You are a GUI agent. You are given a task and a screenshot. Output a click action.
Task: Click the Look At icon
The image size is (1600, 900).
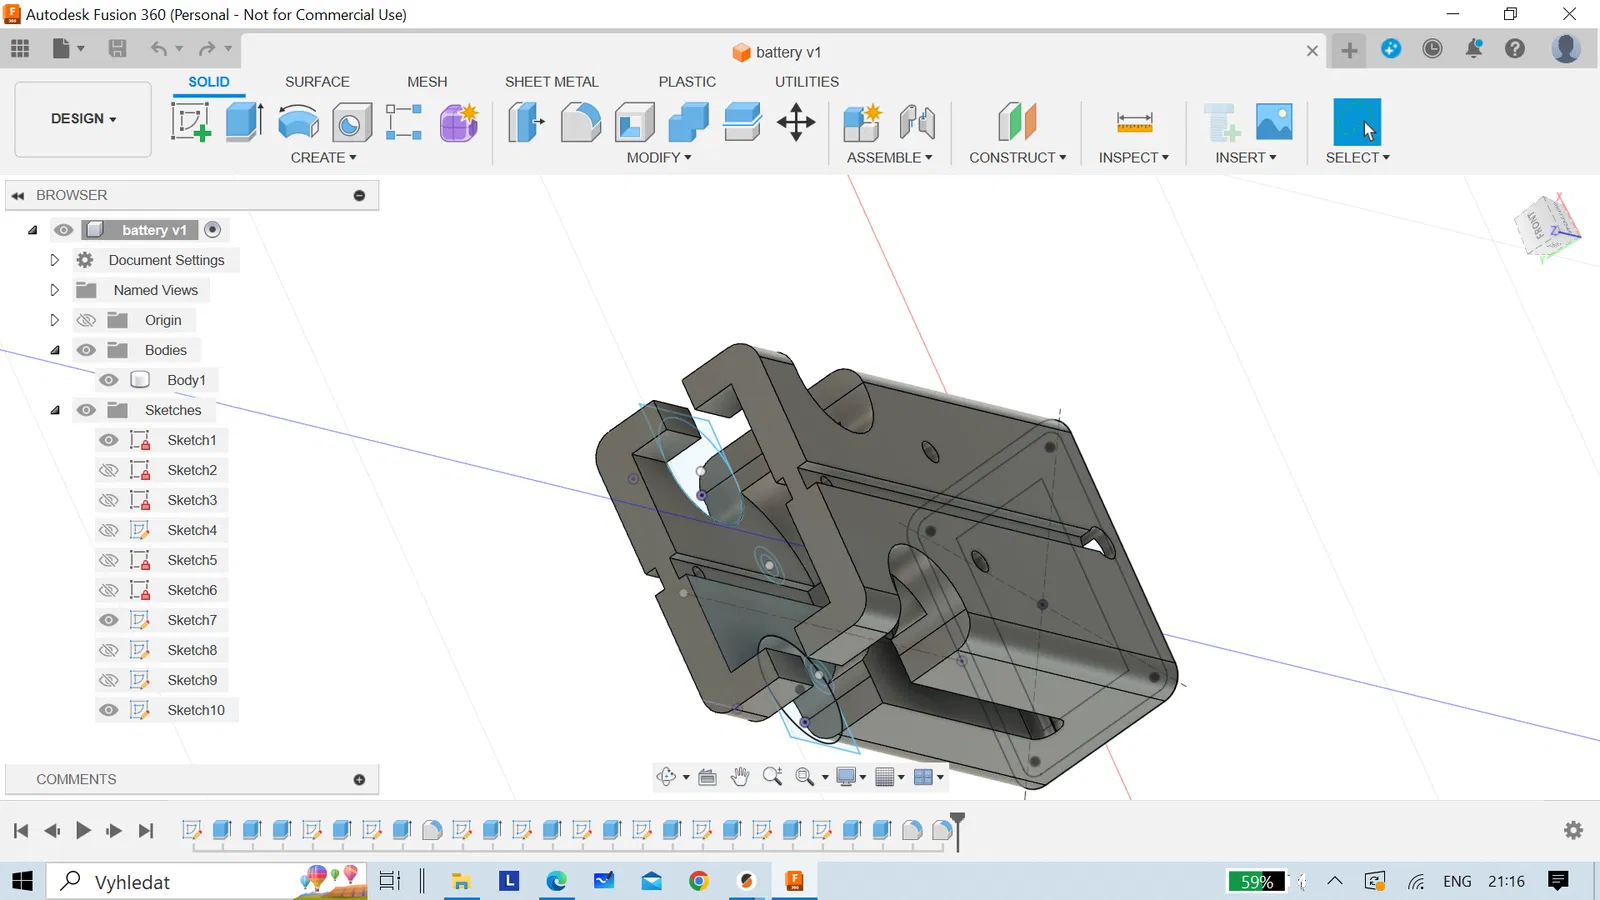(707, 777)
